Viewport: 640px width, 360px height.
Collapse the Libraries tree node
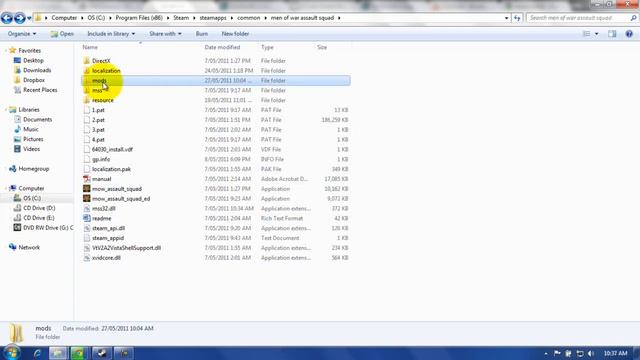pyautogui.click(x=6, y=109)
